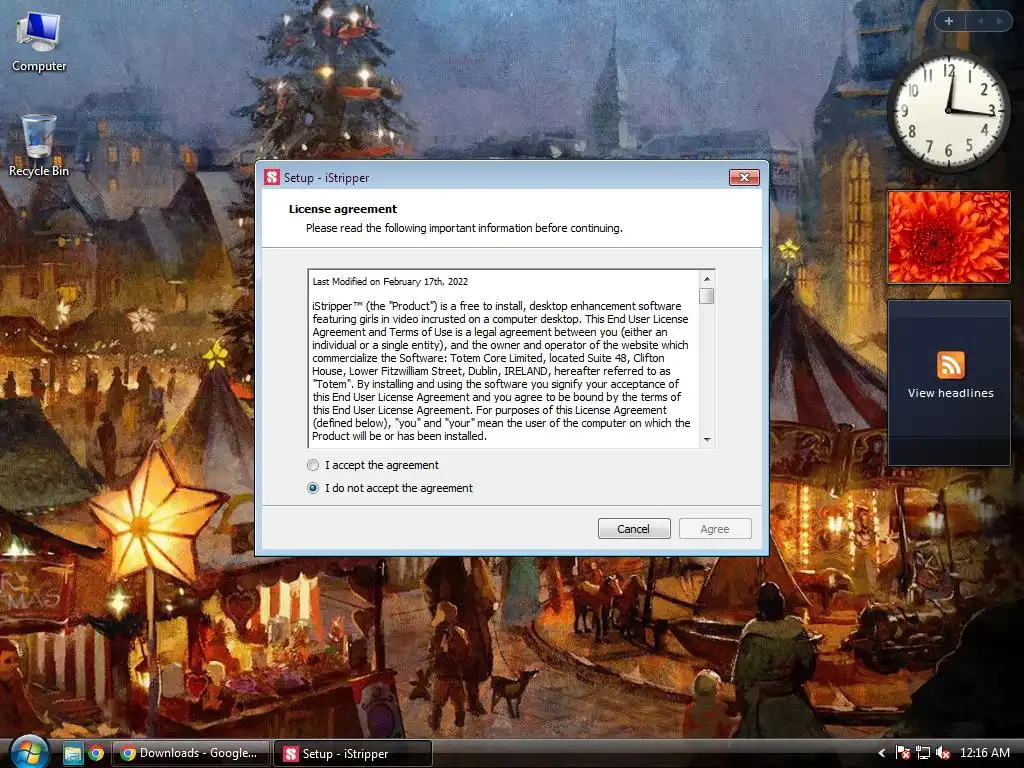Click sidebar next gadgets page arrow
The width and height of the screenshot is (1024, 768).
pos(999,21)
